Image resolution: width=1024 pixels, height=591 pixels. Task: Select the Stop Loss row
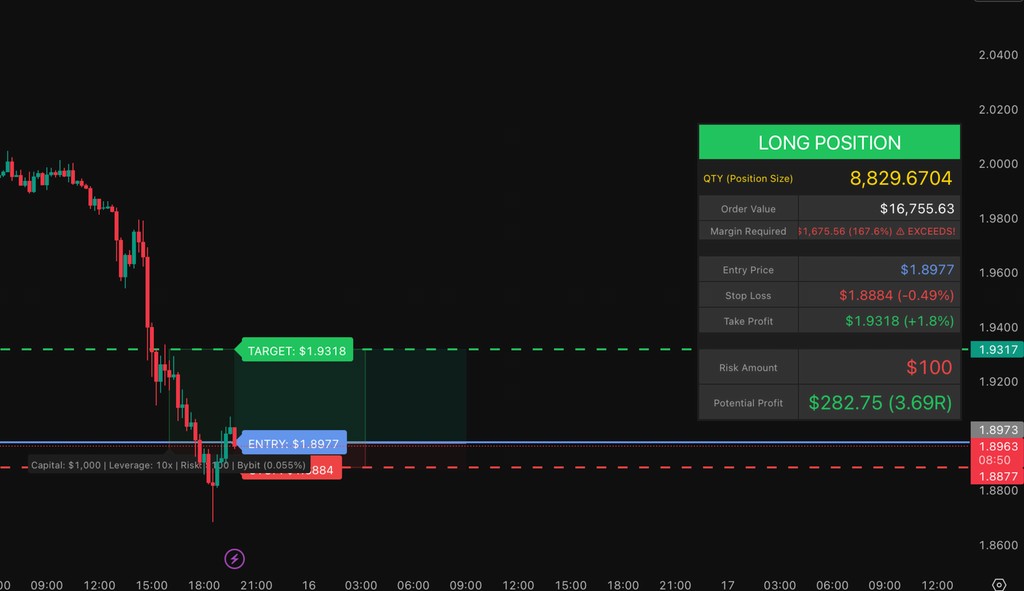pos(748,295)
